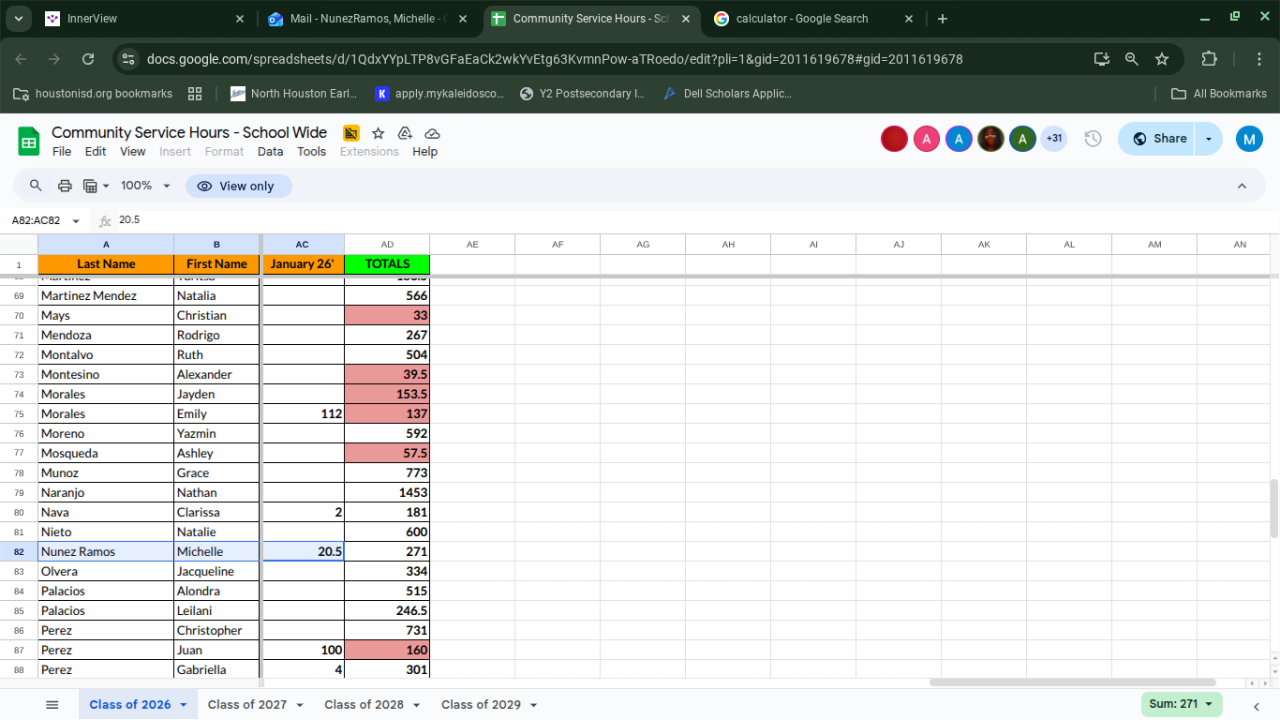Close the InnerView tab
1280x720 pixels.
click(x=240, y=19)
